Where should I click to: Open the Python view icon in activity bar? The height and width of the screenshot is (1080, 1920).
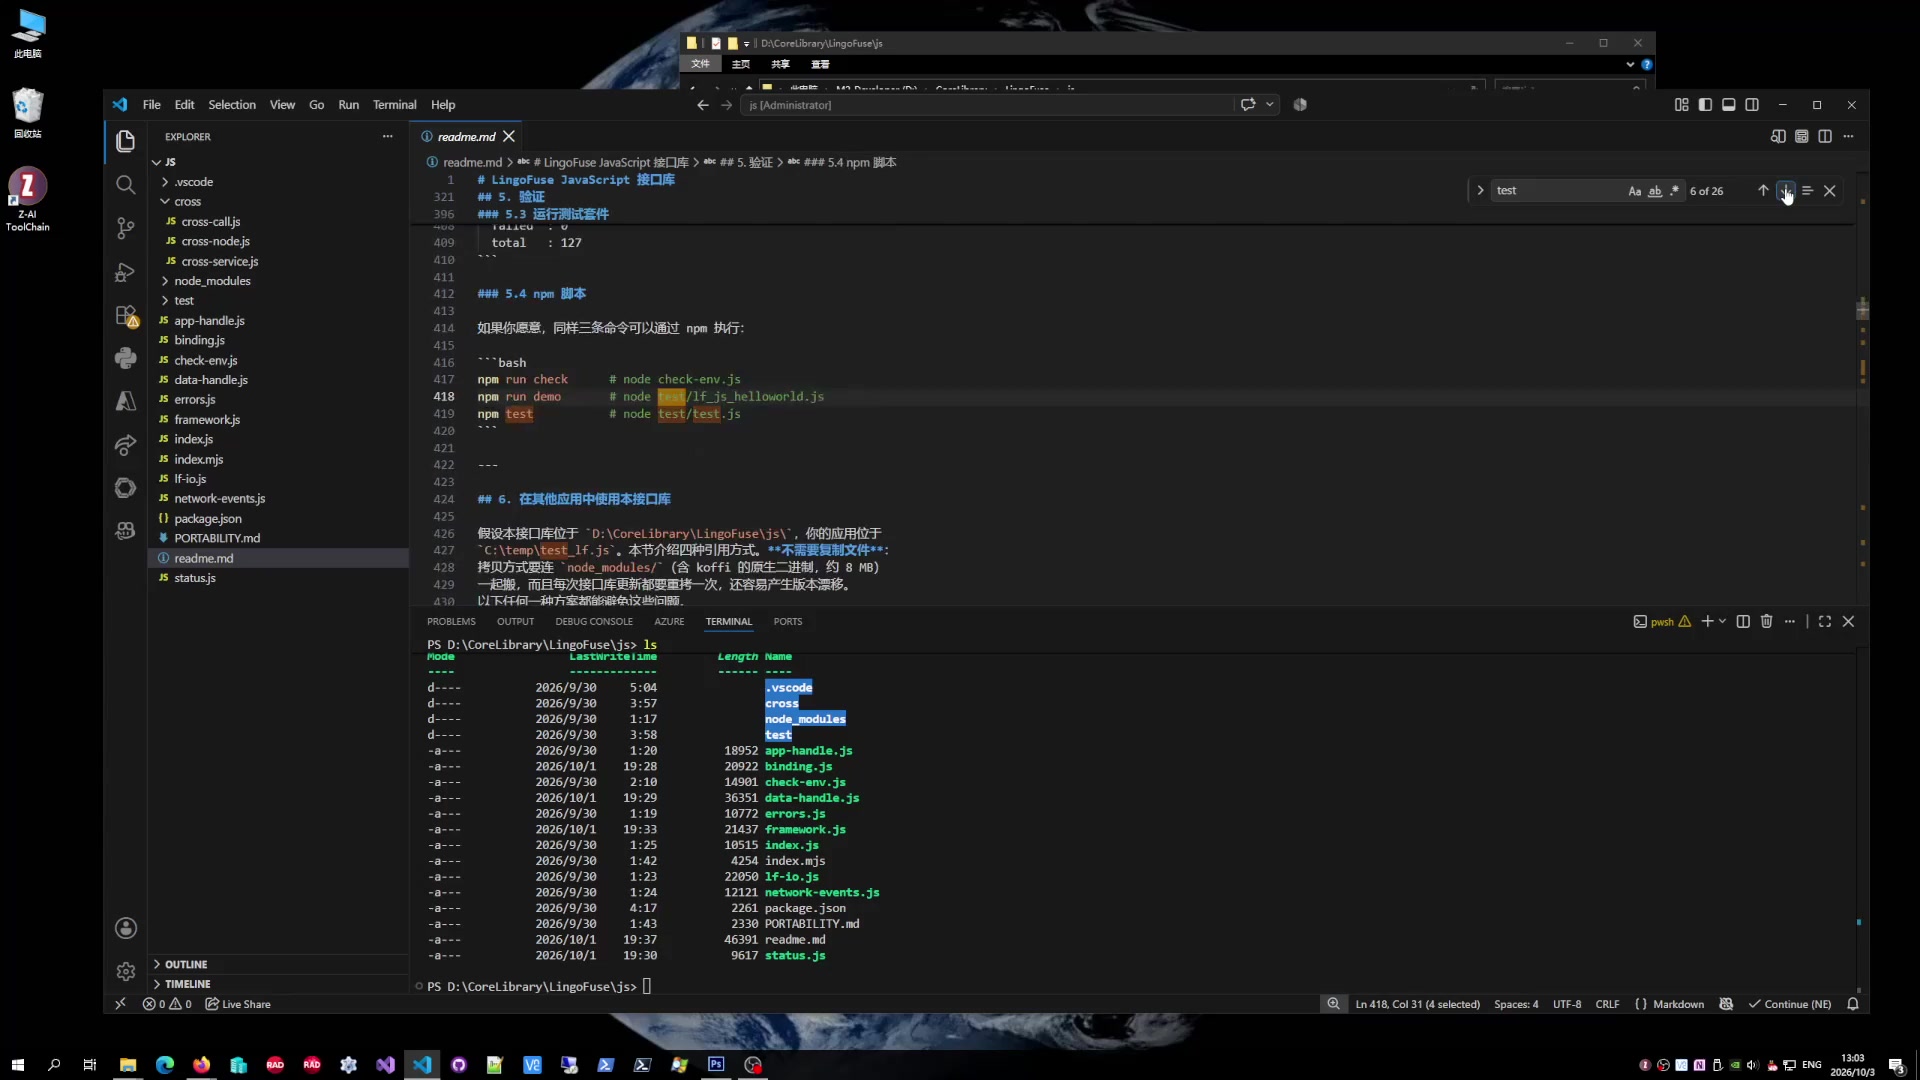pos(125,358)
